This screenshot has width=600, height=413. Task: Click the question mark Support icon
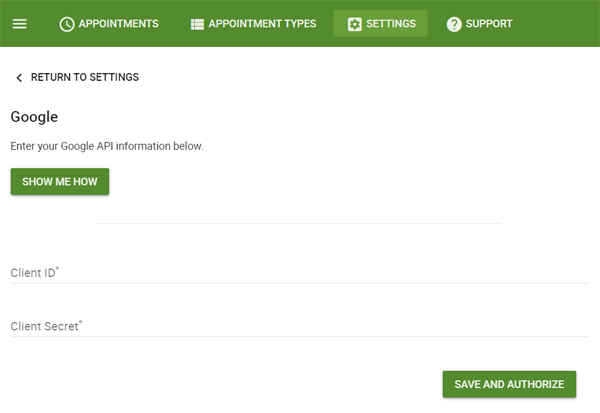coord(454,24)
